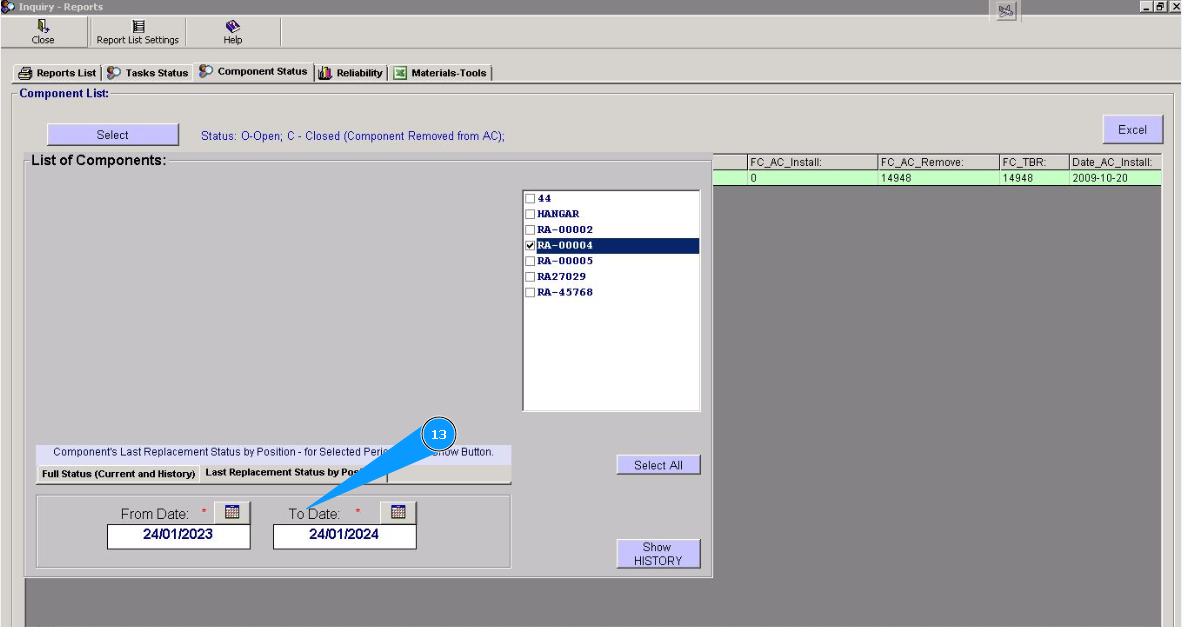The height and width of the screenshot is (629, 1182).
Task: Open the To Date calendar picker
Action: point(398,513)
